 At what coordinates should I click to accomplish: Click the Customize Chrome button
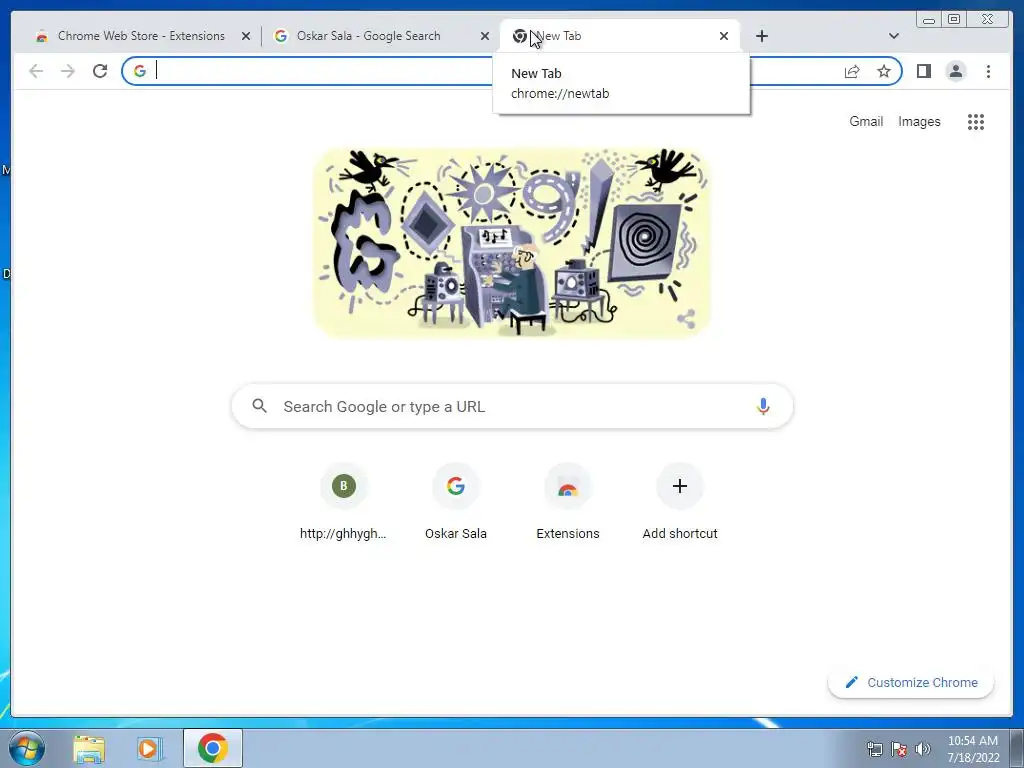911,682
